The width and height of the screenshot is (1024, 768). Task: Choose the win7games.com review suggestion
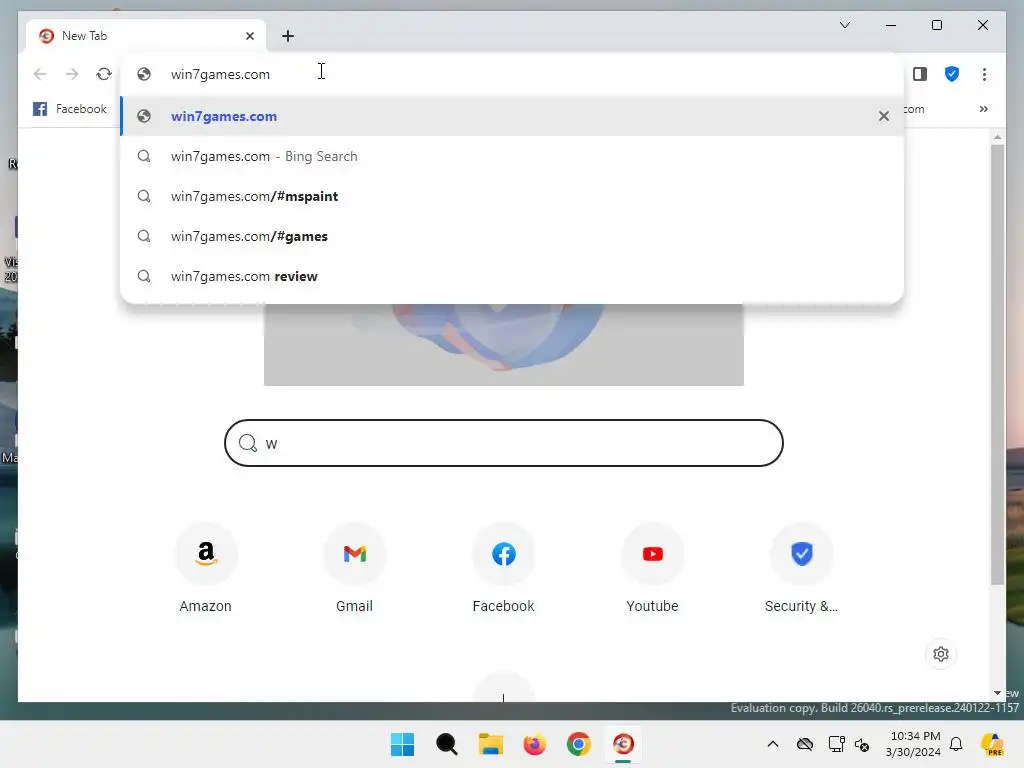point(513,276)
